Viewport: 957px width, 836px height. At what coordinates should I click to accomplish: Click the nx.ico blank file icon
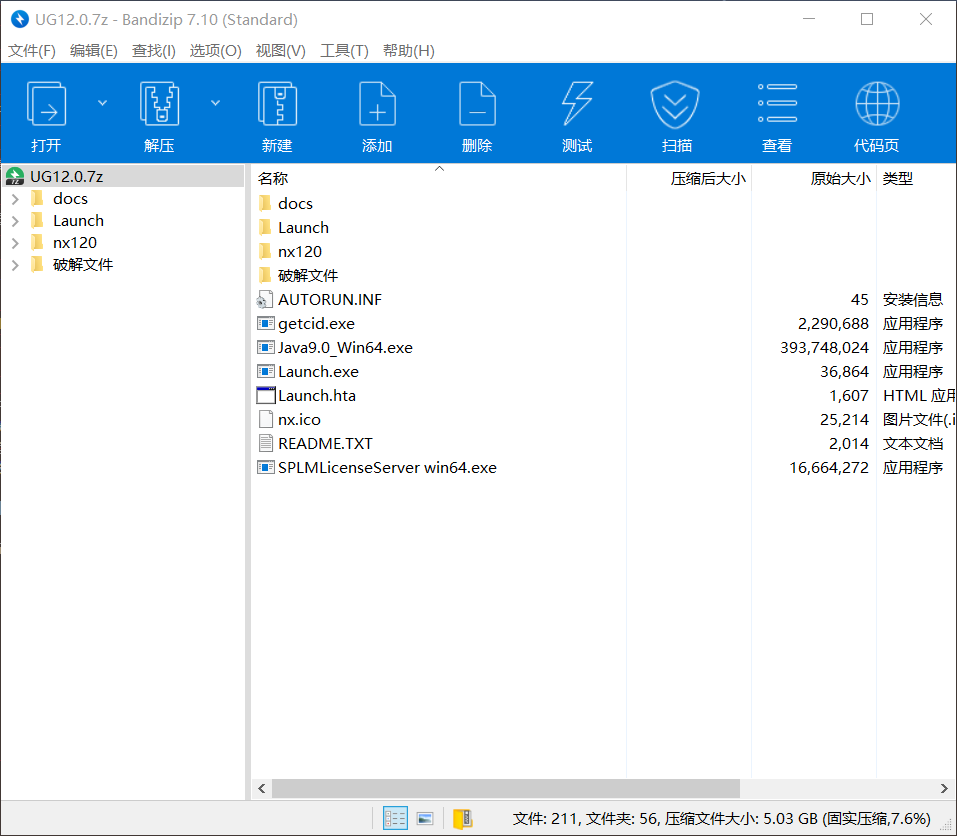(x=265, y=419)
